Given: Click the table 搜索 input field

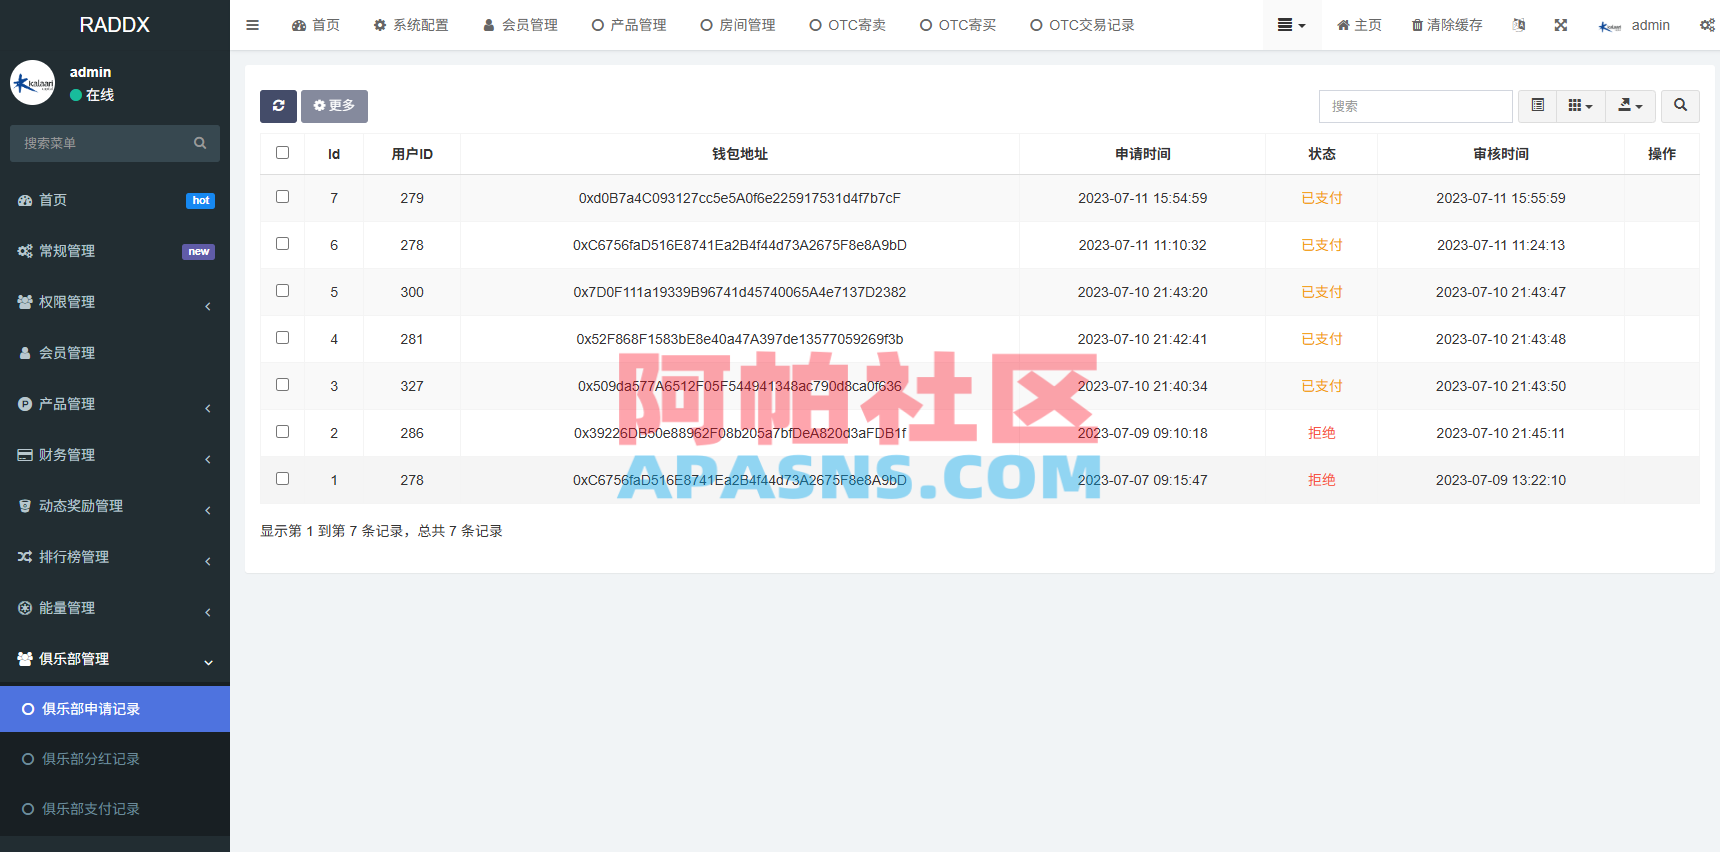Looking at the screenshot, I should tap(1415, 106).
